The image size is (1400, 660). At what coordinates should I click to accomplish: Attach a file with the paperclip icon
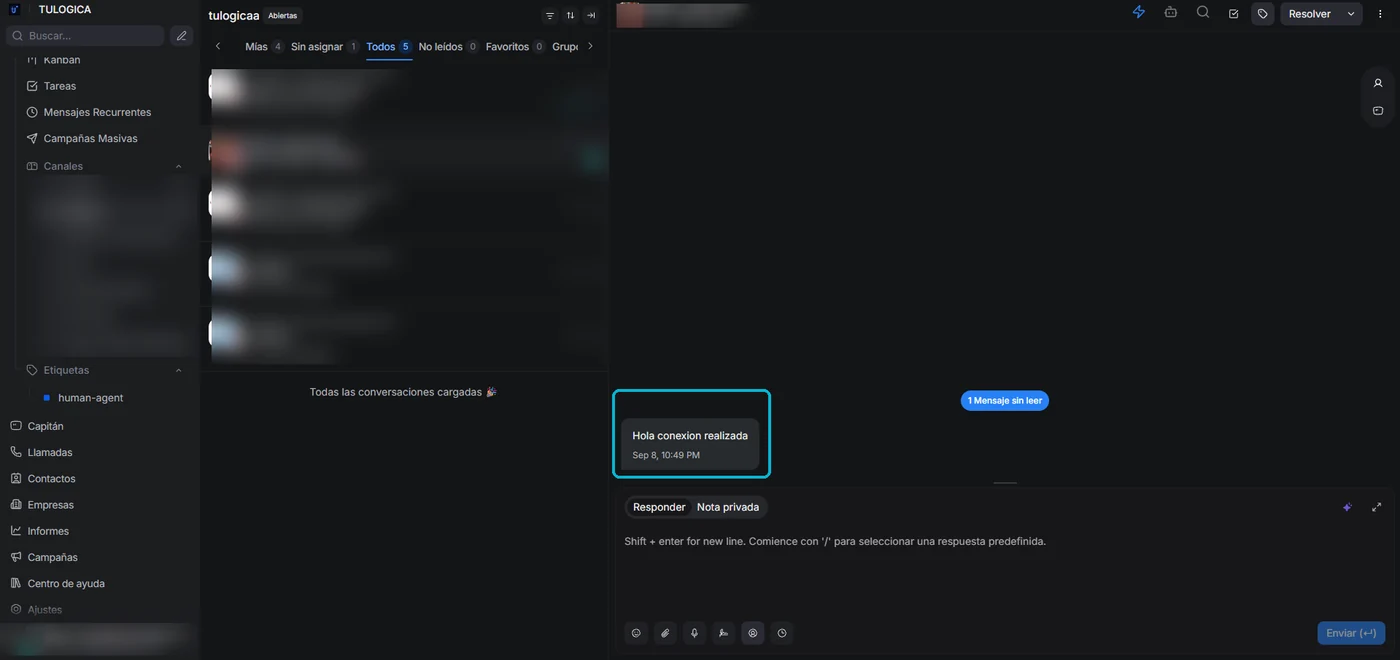click(665, 633)
